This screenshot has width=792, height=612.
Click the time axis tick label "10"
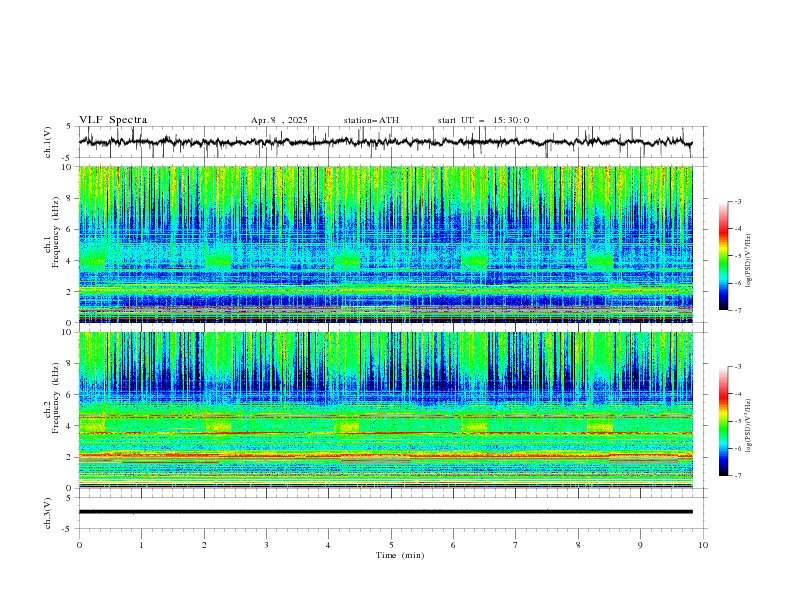pos(703,545)
